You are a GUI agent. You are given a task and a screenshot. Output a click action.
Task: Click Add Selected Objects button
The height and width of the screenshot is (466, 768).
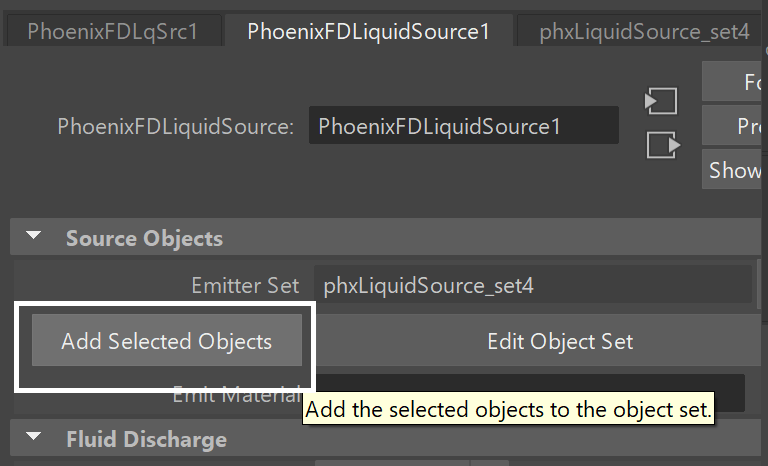coord(167,341)
